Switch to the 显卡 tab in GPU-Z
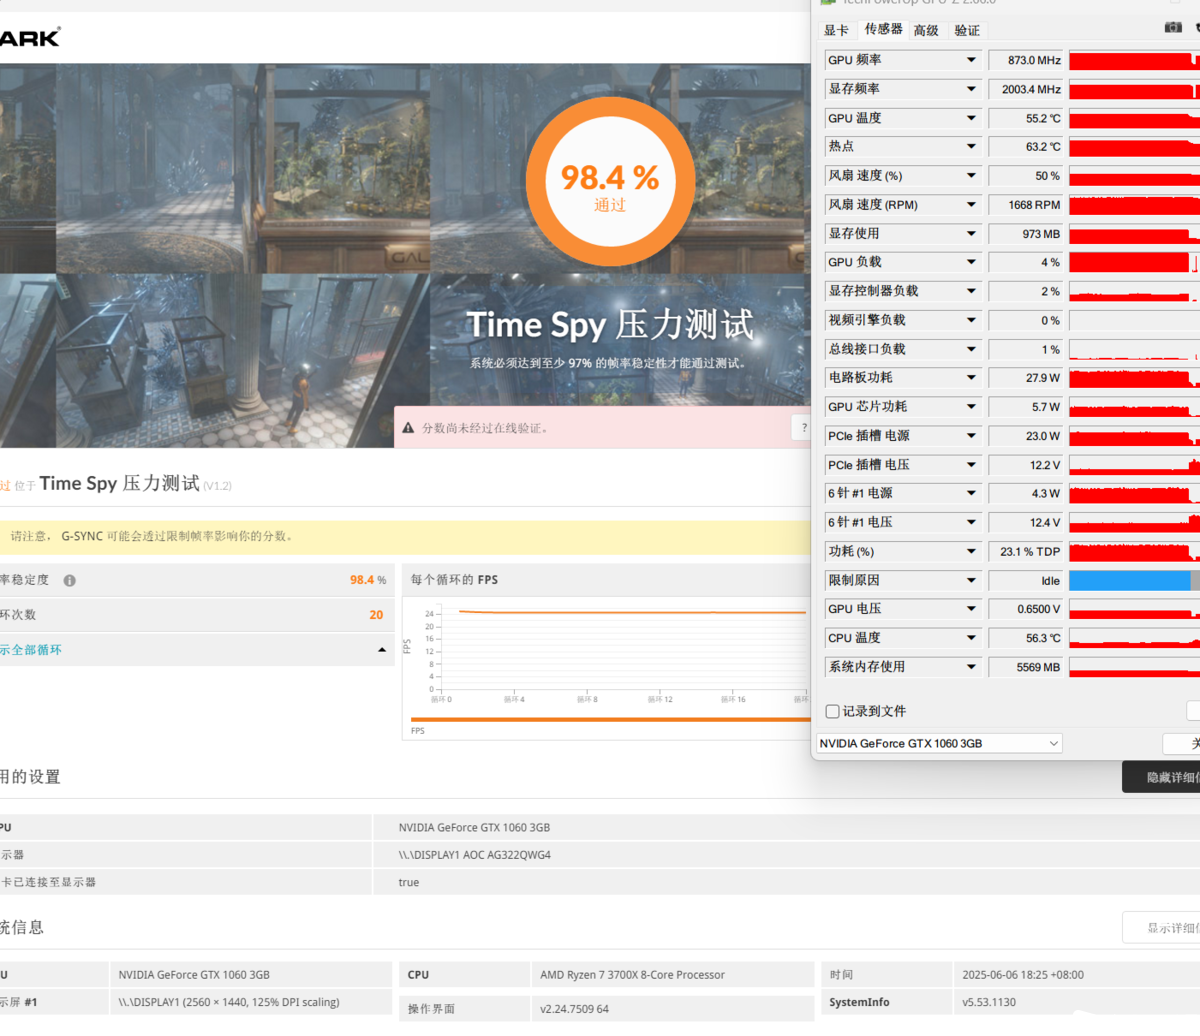 pos(836,30)
